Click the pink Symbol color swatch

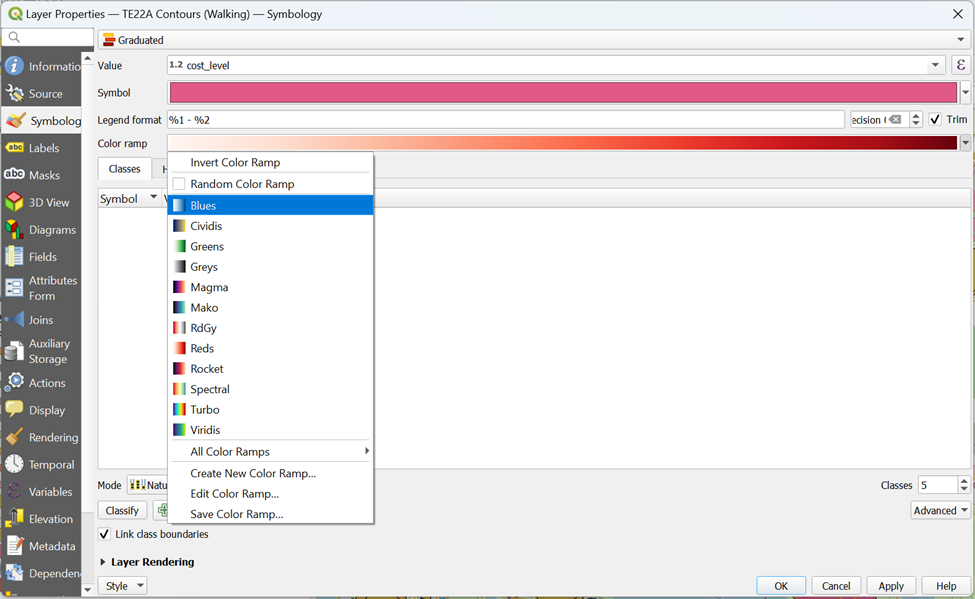coord(563,93)
